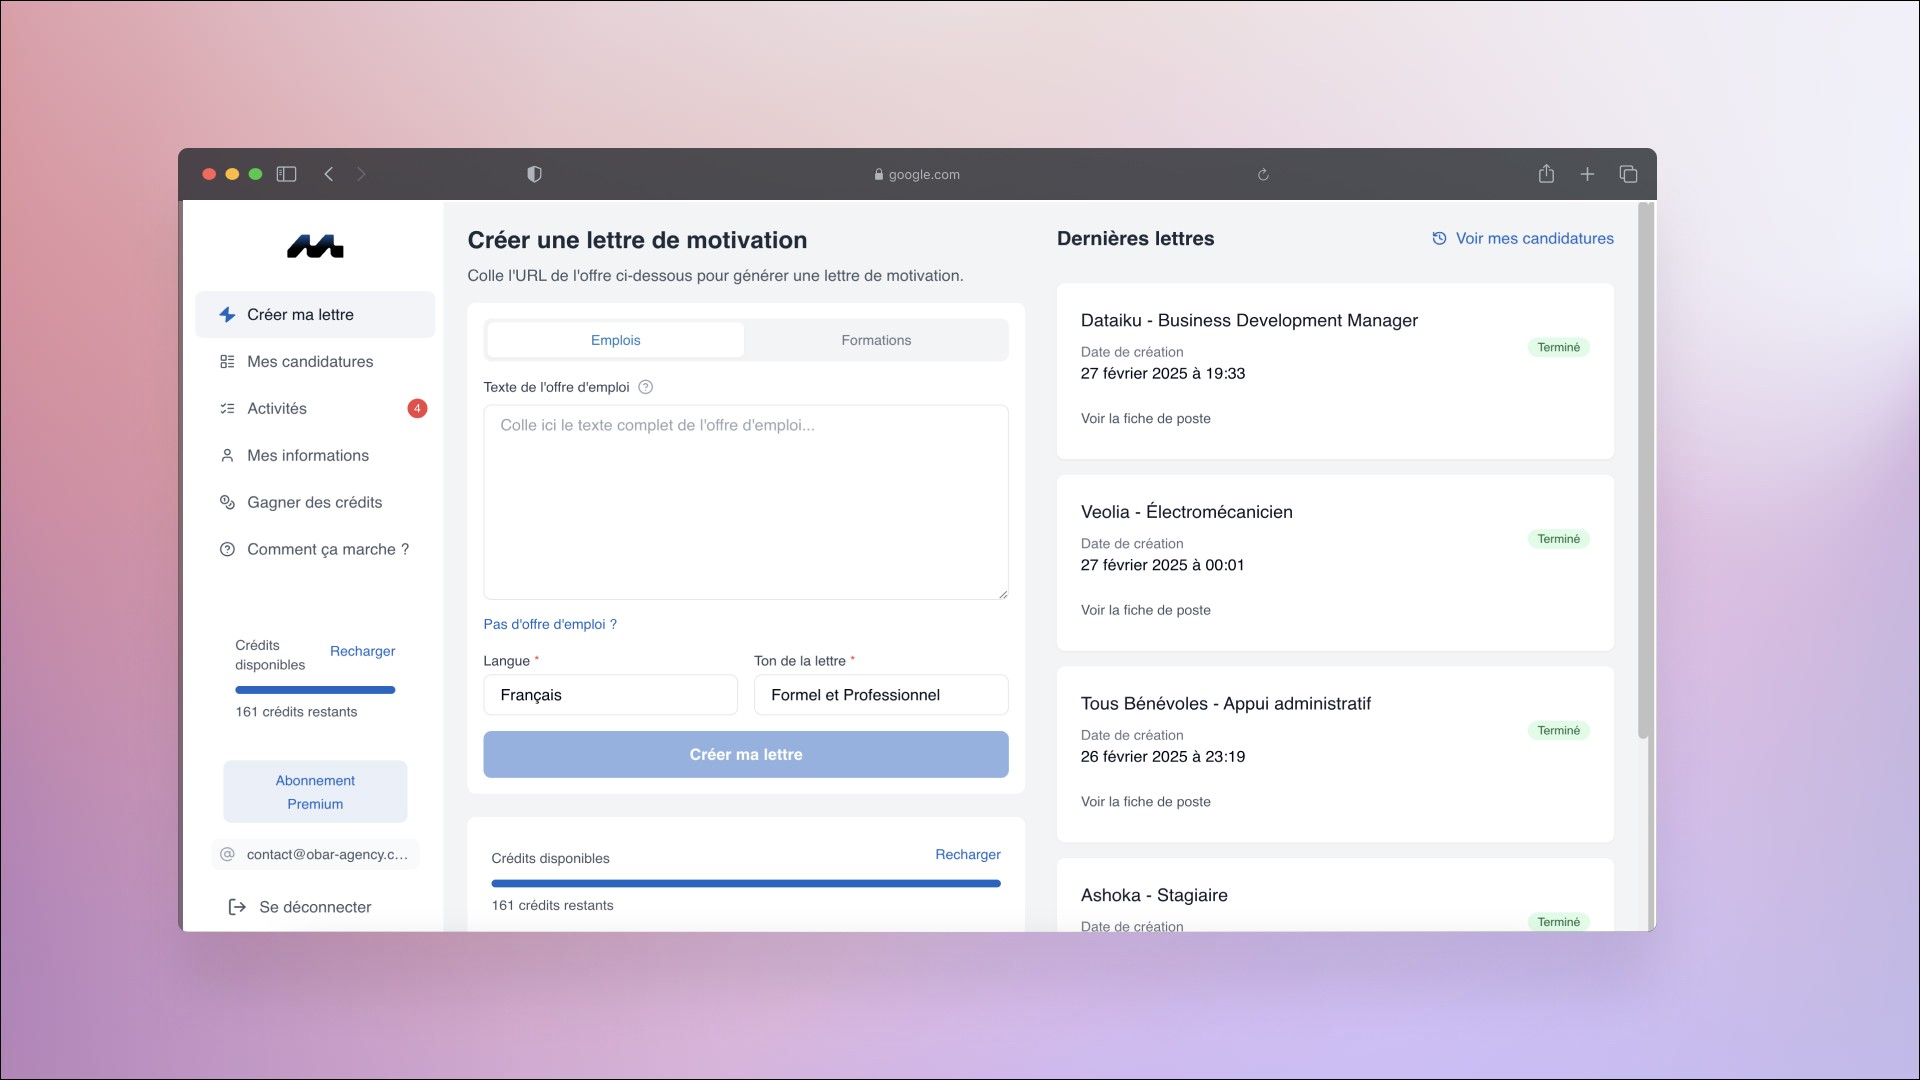1920x1080 pixels.
Task: Open Activités in the sidebar
Action: [315, 408]
